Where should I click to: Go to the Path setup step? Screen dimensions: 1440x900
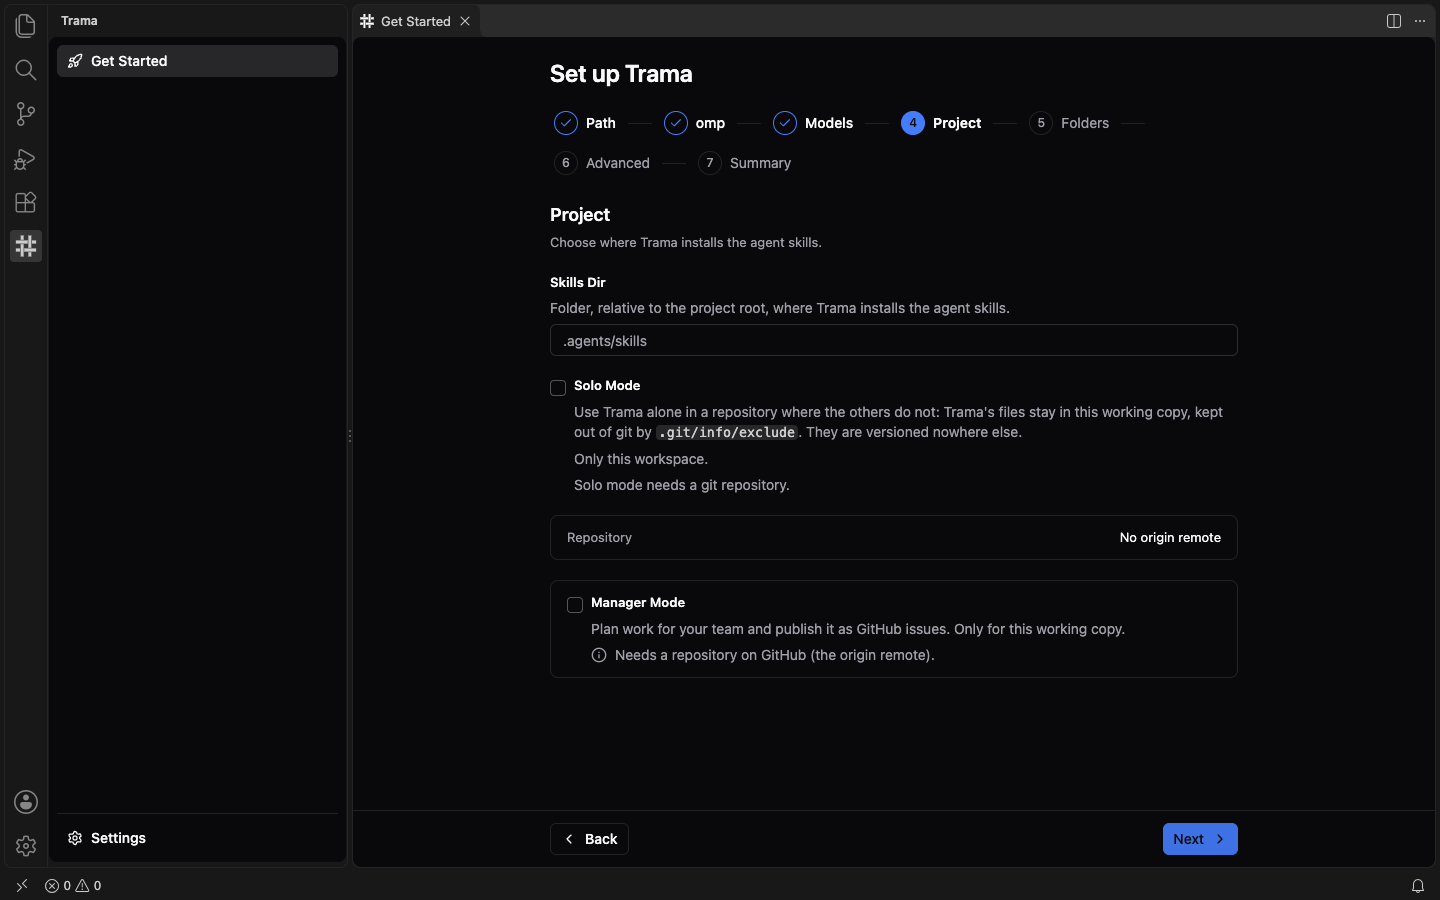(586, 123)
